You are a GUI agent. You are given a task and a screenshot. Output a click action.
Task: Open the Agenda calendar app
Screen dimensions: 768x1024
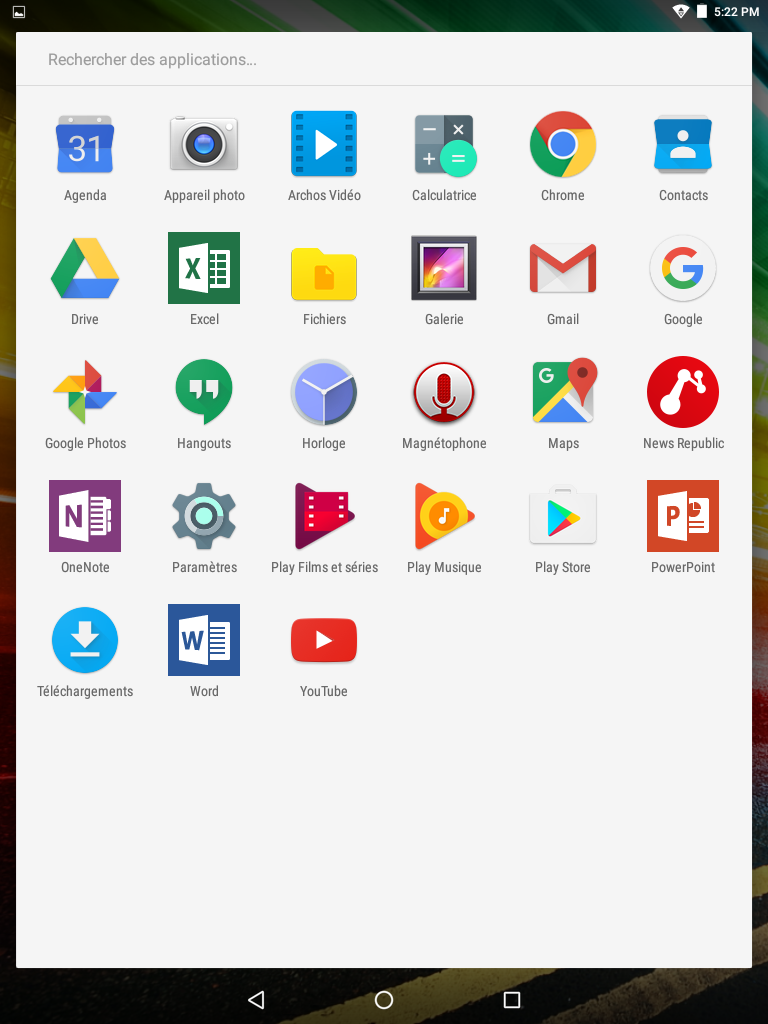click(85, 145)
